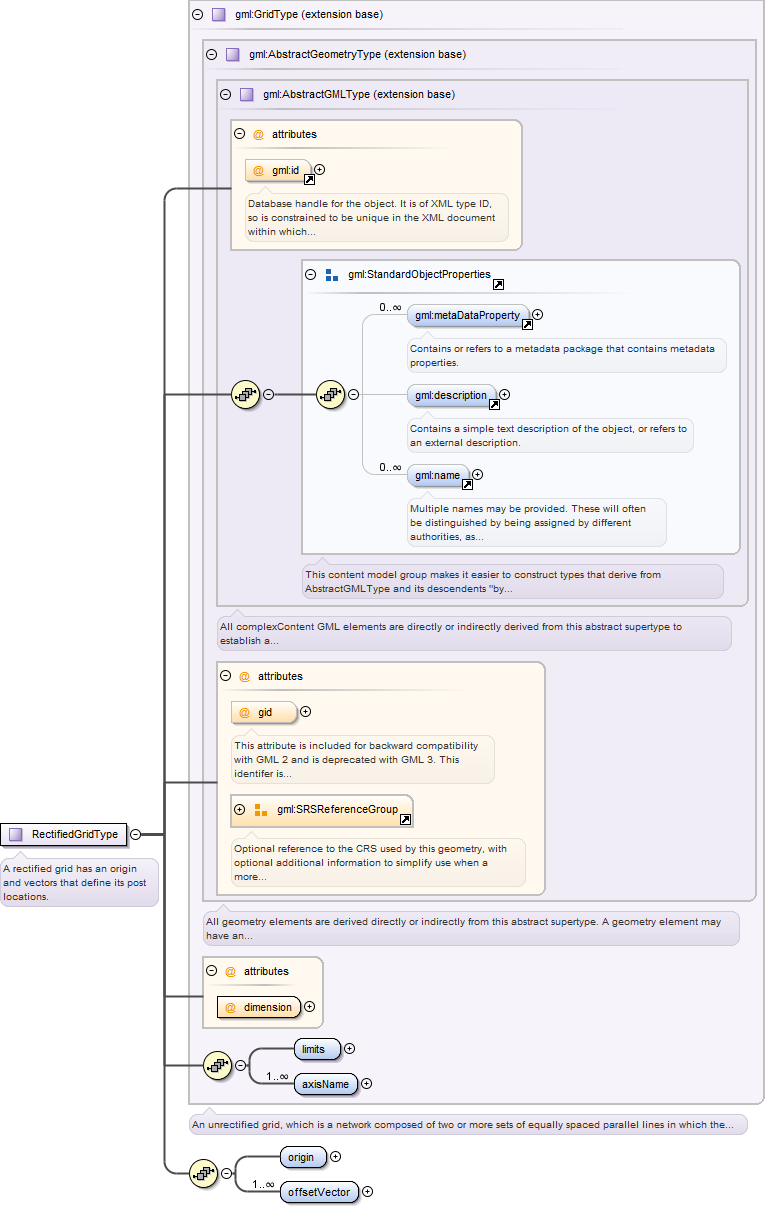Click gml:AbstractGMLType type icon

click(247, 95)
